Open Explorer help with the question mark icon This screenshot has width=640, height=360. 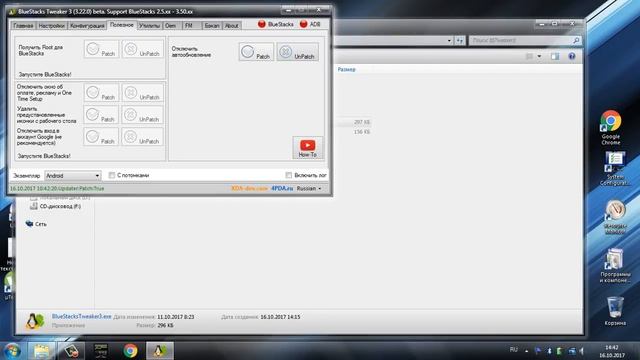click(x=572, y=56)
